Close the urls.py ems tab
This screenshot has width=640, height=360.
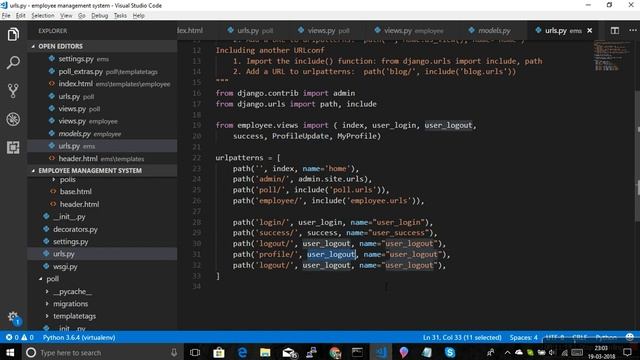click(589, 31)
